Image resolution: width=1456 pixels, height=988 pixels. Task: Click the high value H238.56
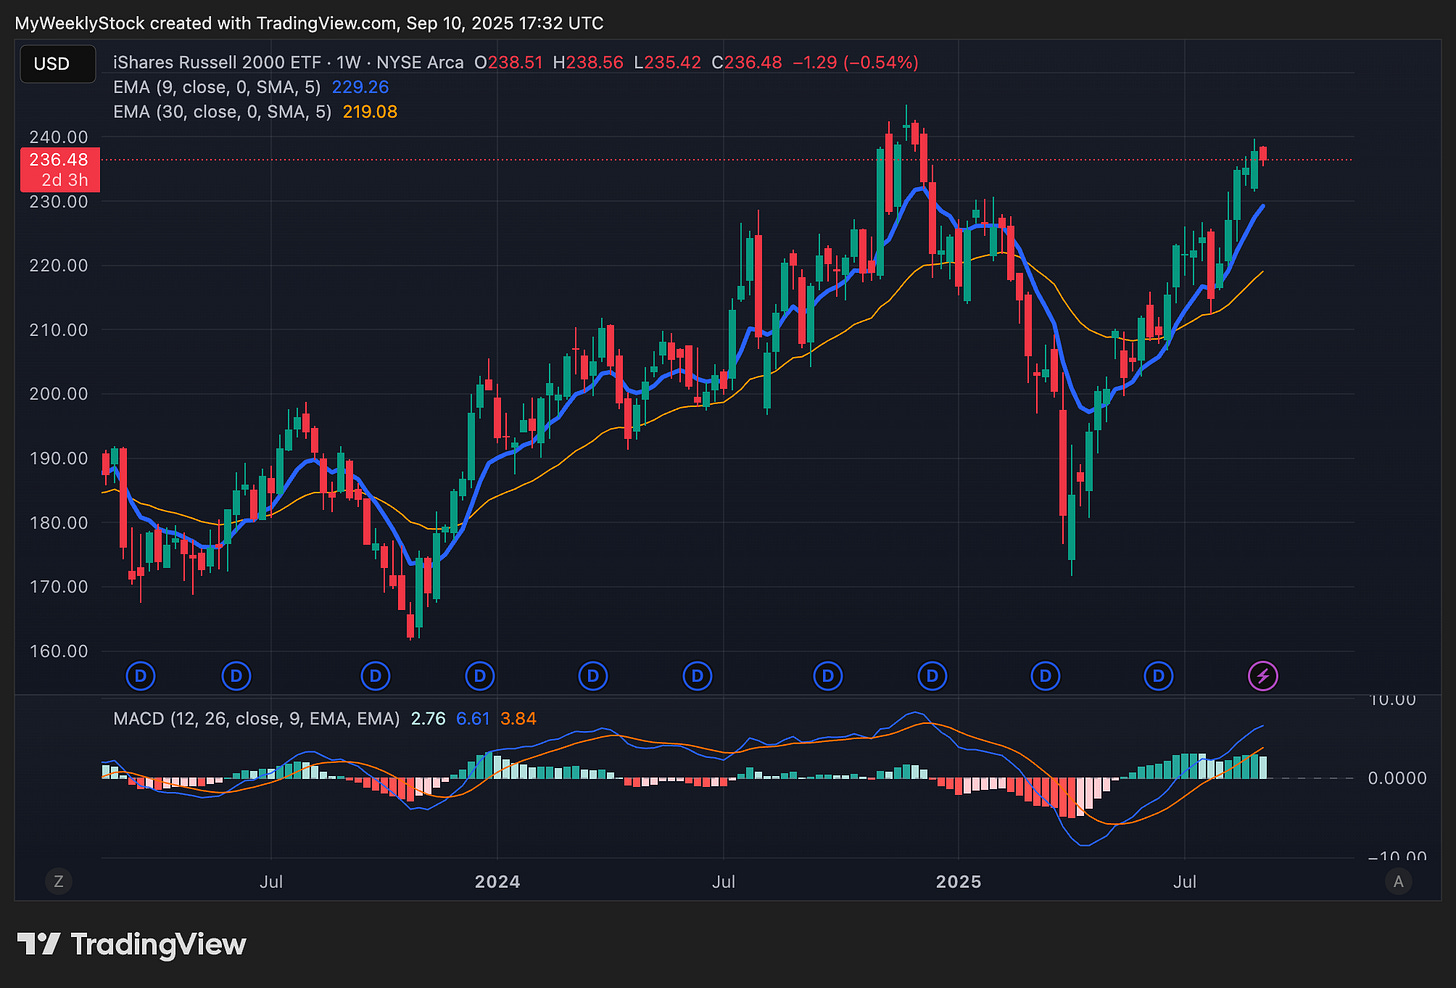click(588, 62)
